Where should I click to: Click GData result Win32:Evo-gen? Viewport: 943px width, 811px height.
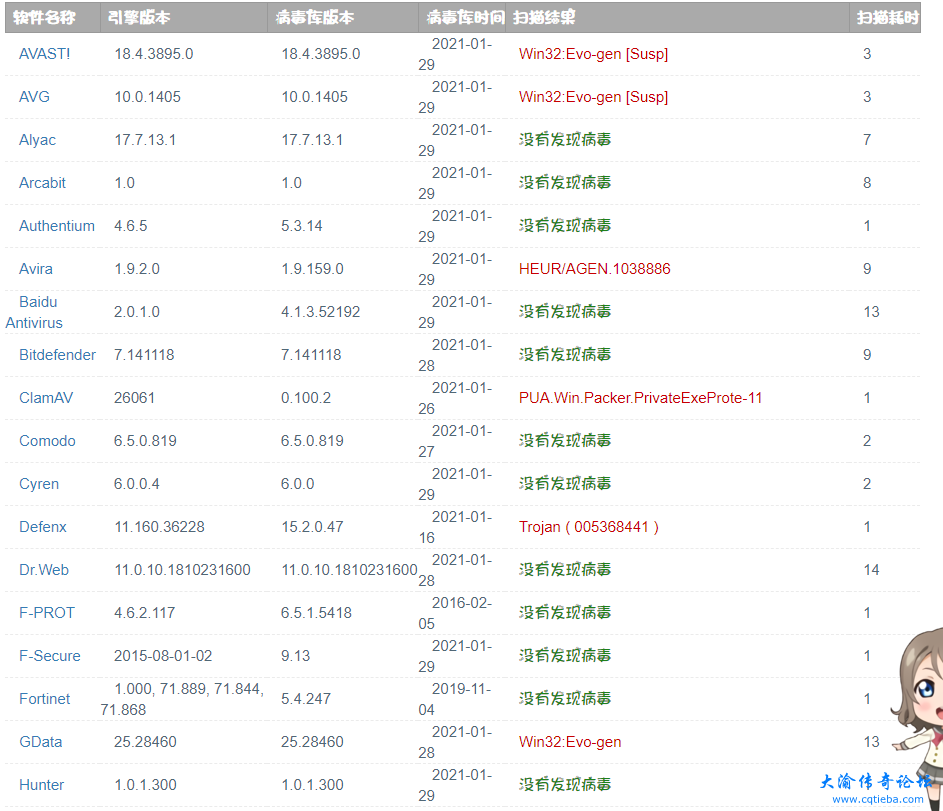(570, 742)
